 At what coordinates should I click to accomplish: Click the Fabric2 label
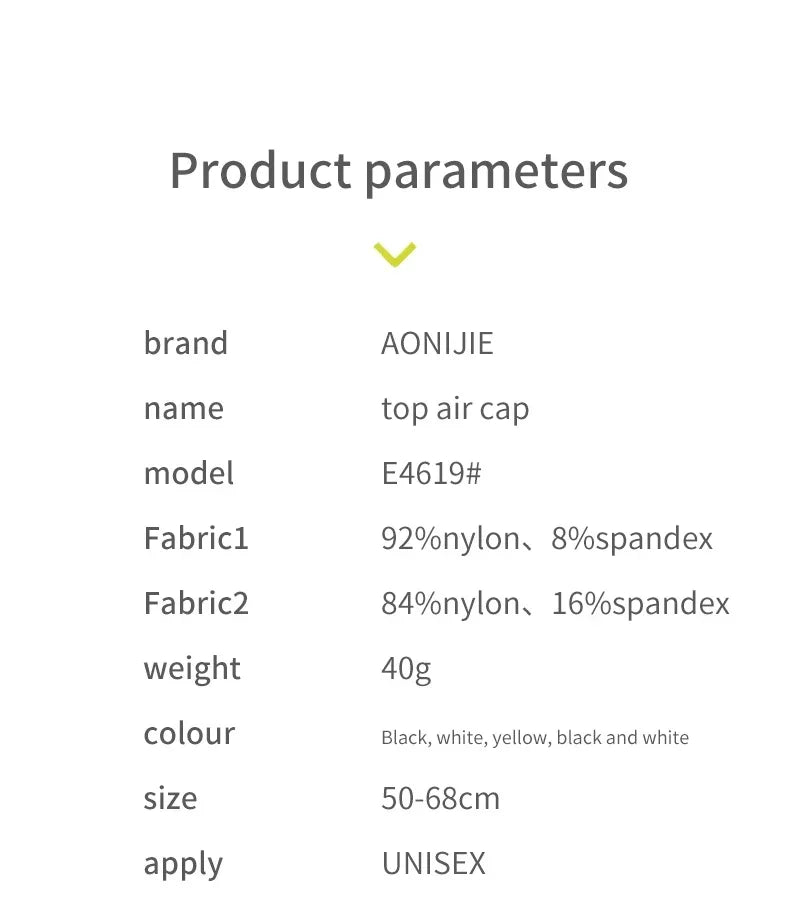[x=196, y=603]
